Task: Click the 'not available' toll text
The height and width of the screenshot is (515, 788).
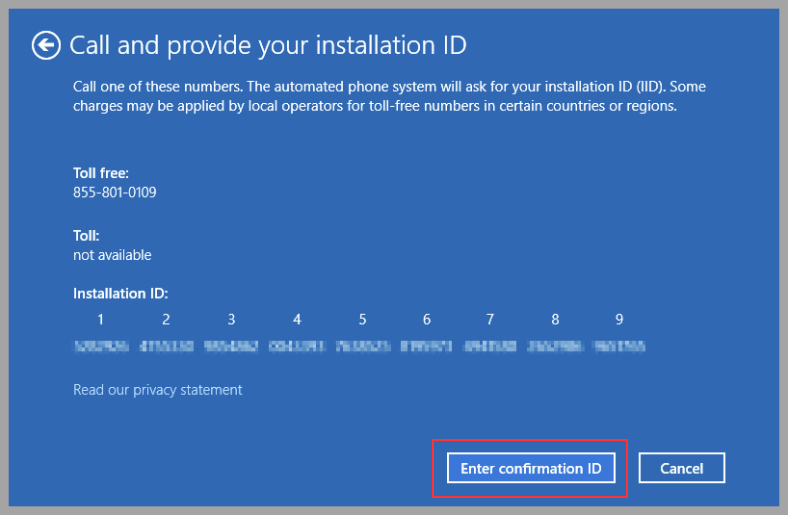Action: [112, 255]
